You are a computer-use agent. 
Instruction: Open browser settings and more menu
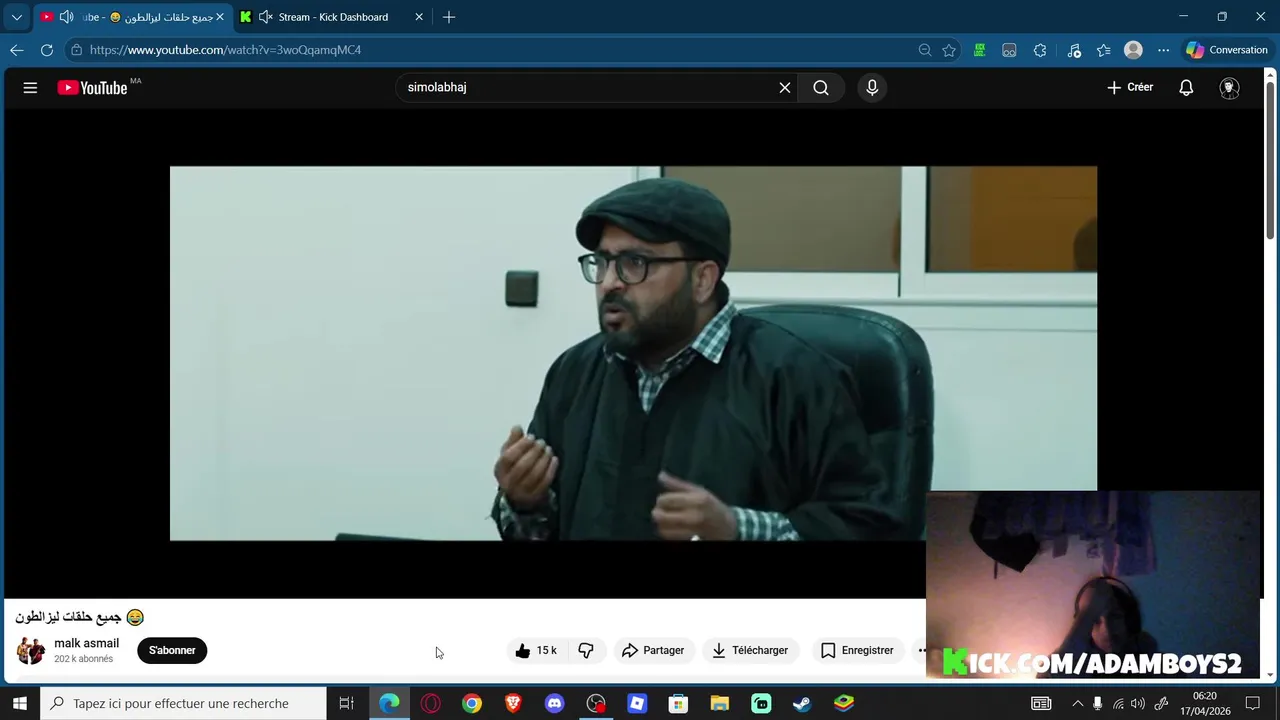pos(1163,50)
